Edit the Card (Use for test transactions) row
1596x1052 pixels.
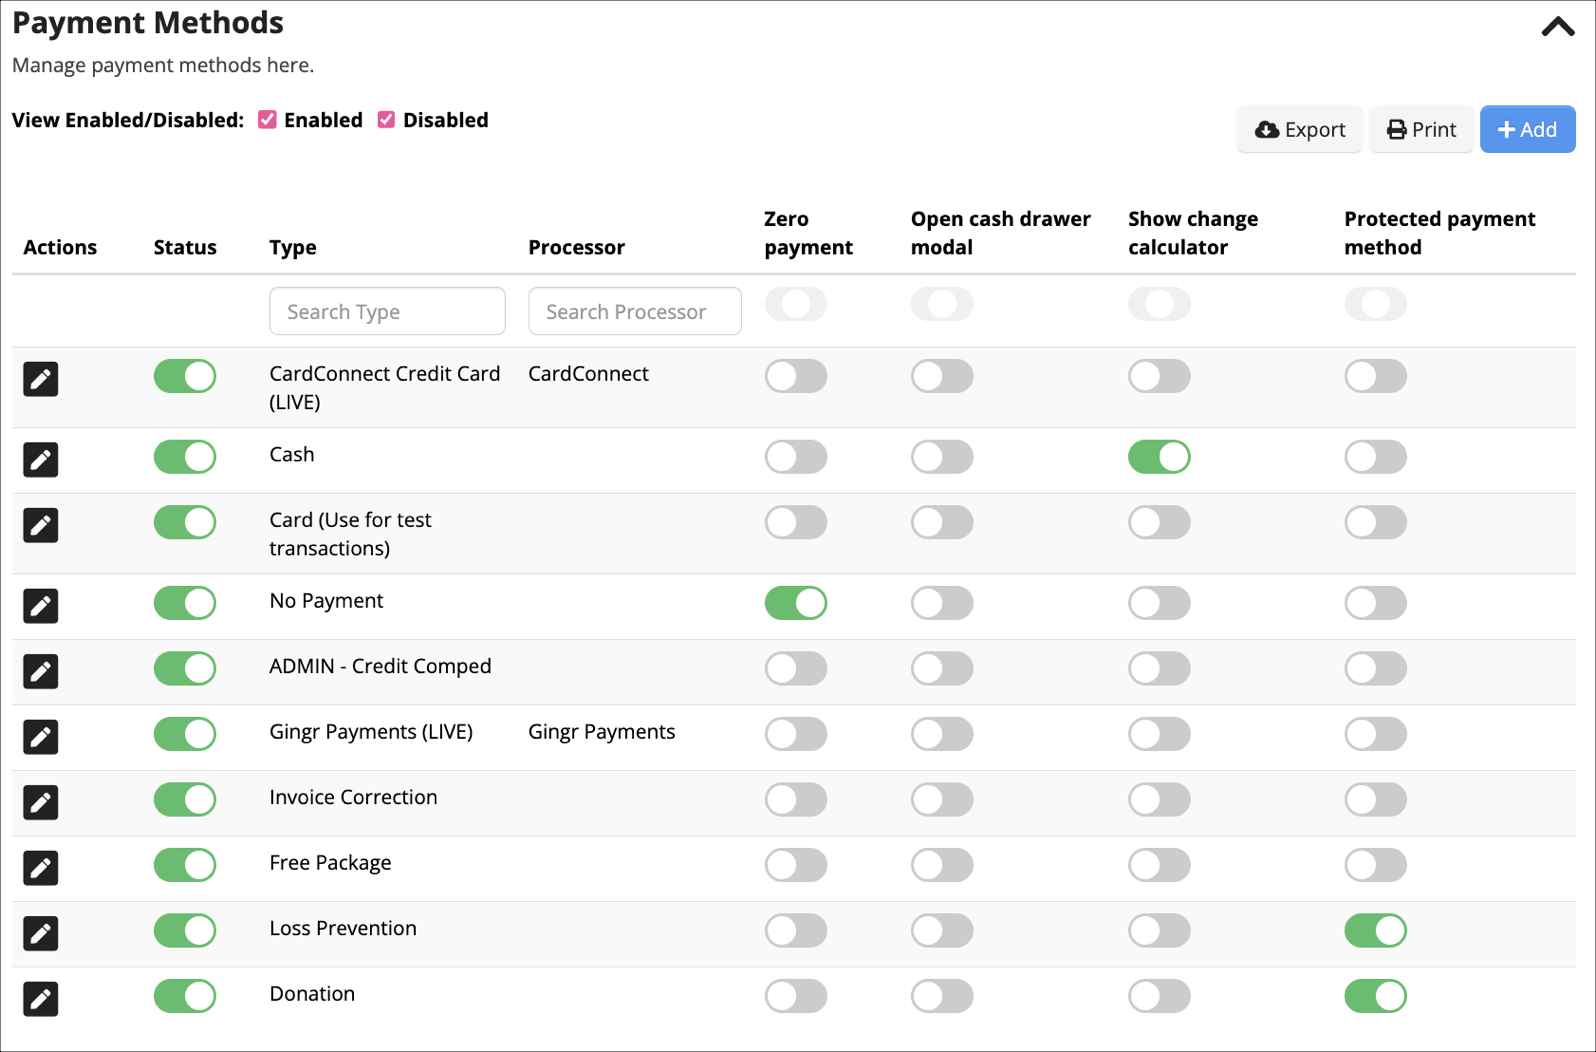click(41, 525)
